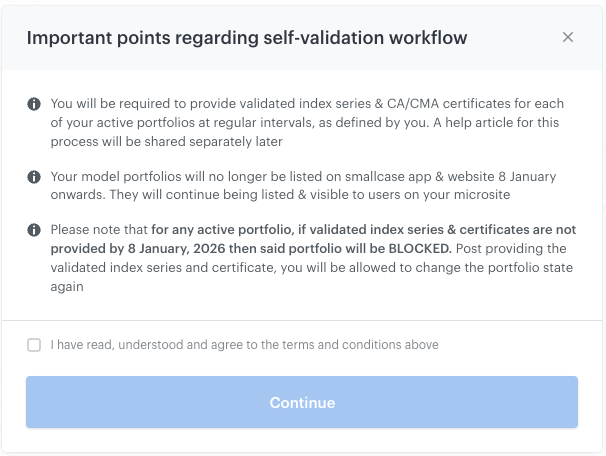The width and height of the screenshot is (606, 456).
Task: Click the info icon beside 'Please note' point
Action: 34,231
